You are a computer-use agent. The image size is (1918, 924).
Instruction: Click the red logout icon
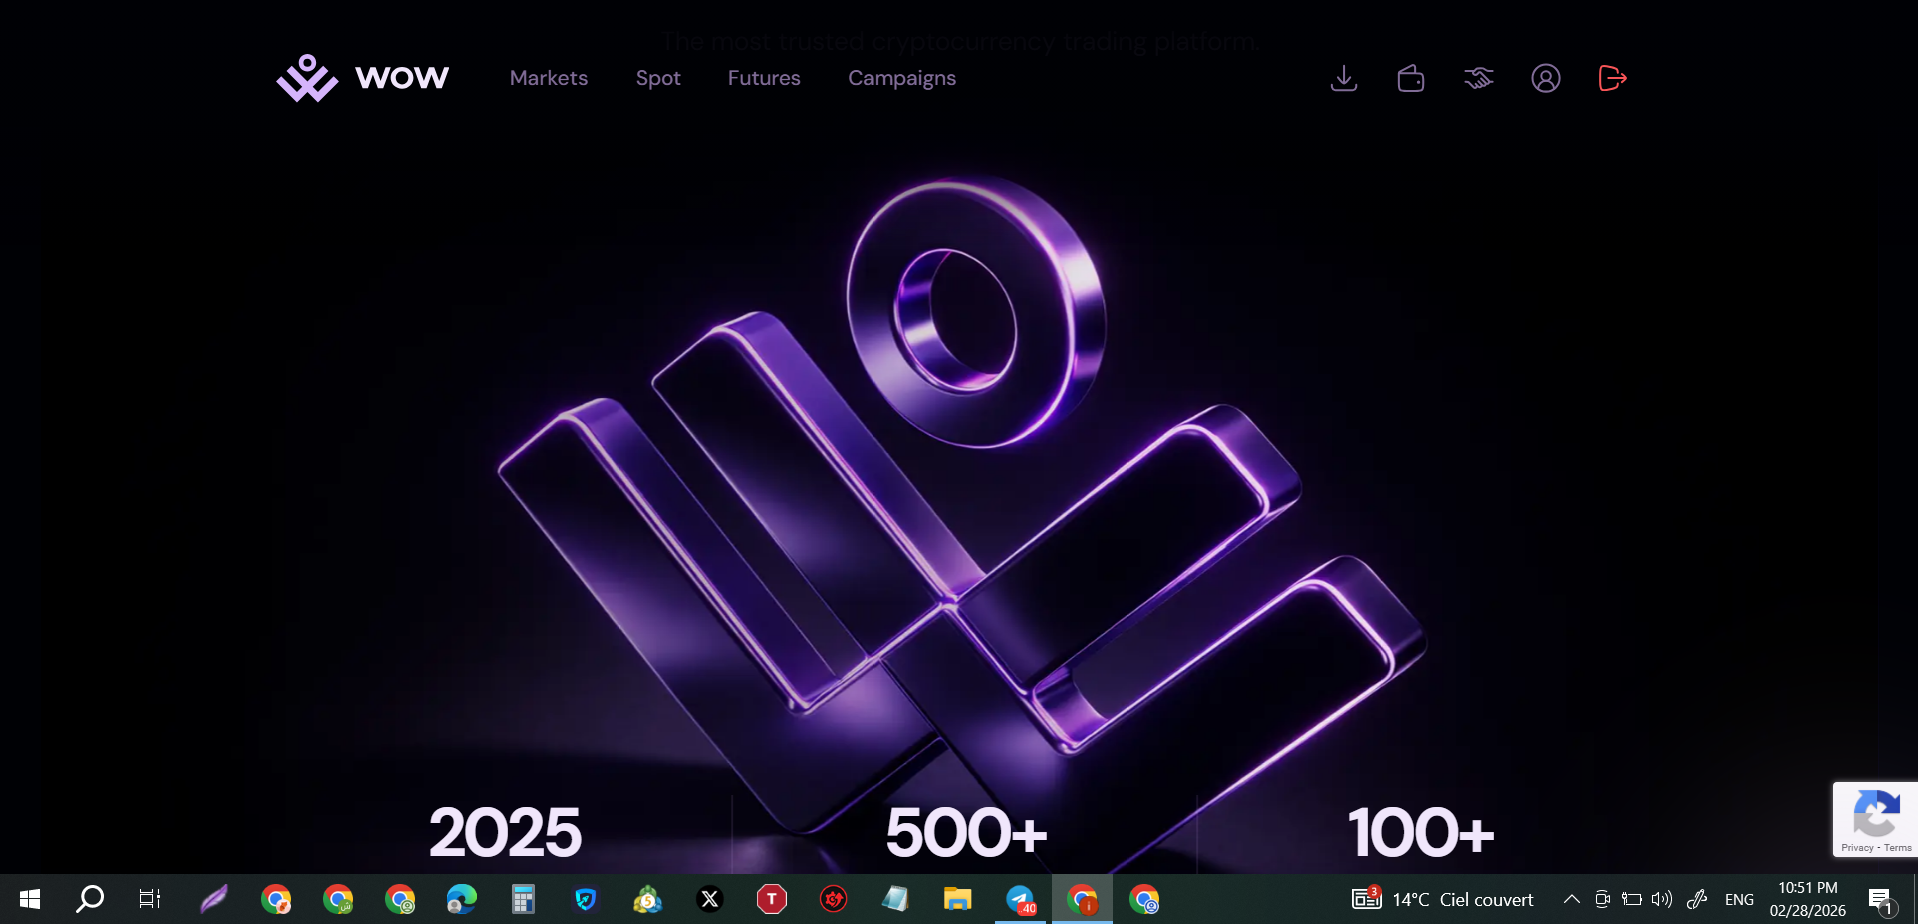1613,78
